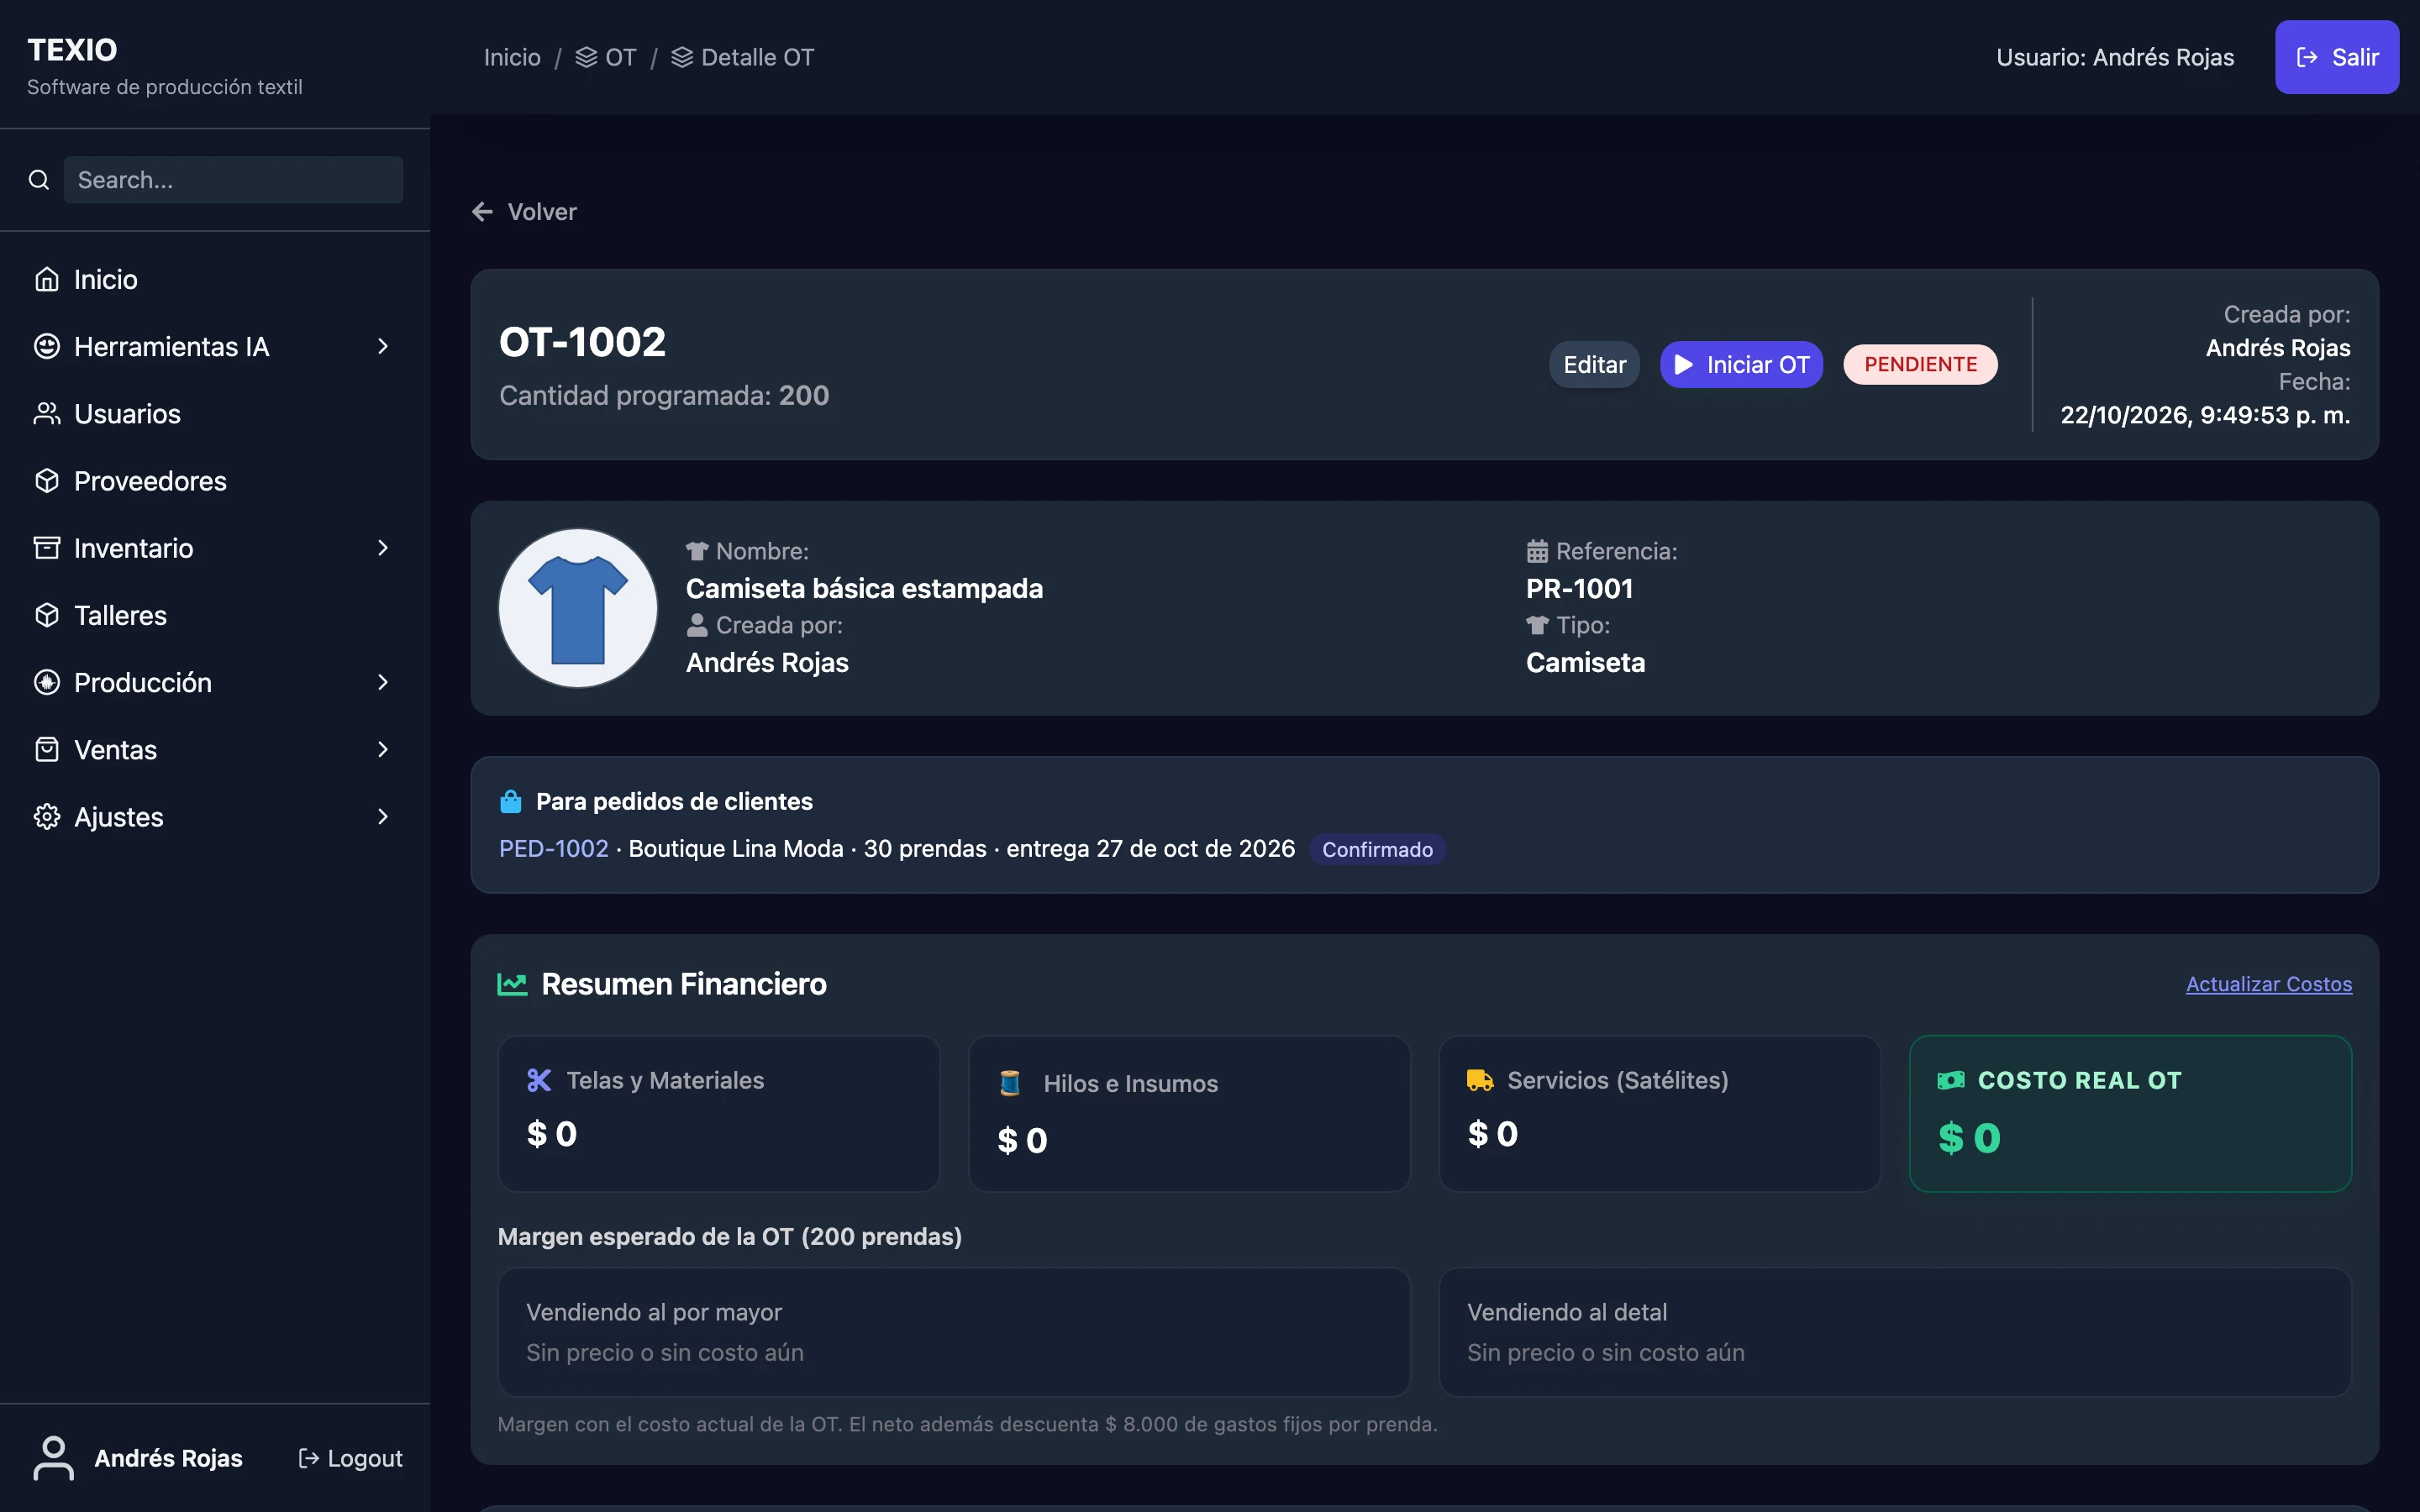Viewport: 2420px width, 1512px height.
Task: Expand the Herramientas IA submenu chevron
Action: click(x=383, y=346)
